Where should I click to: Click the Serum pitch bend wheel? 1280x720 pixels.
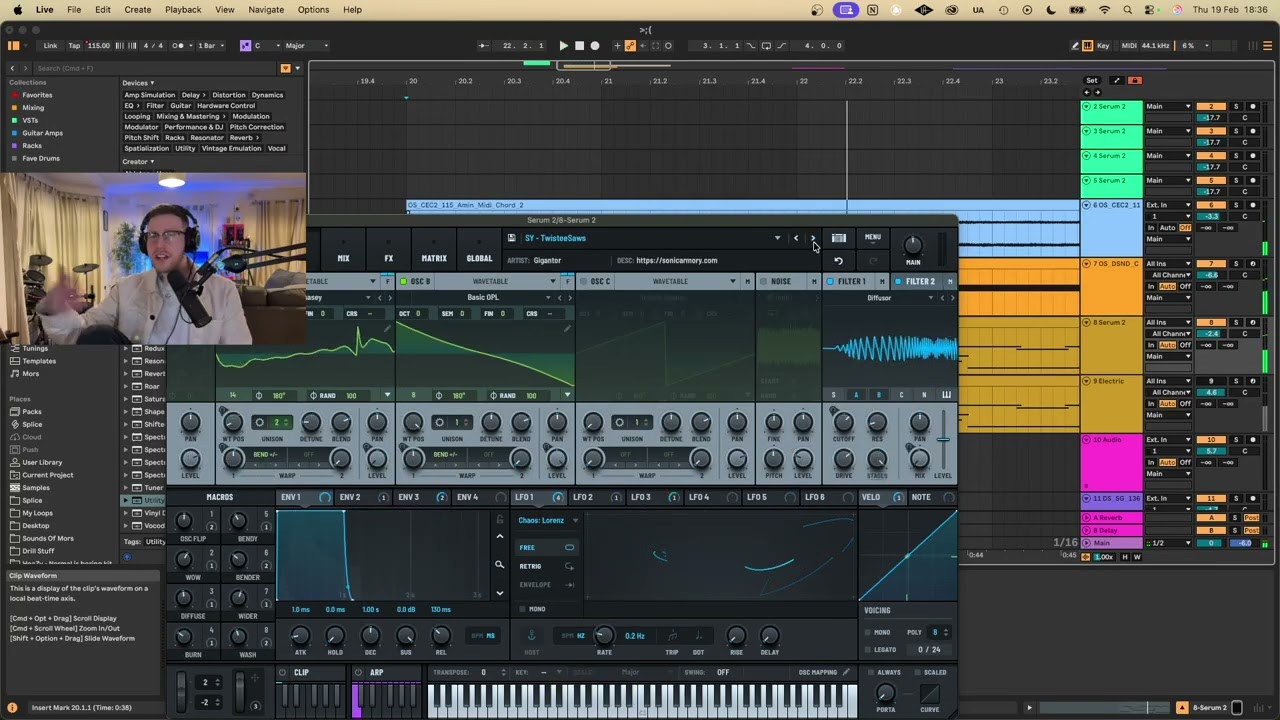[x=181, y=690]
